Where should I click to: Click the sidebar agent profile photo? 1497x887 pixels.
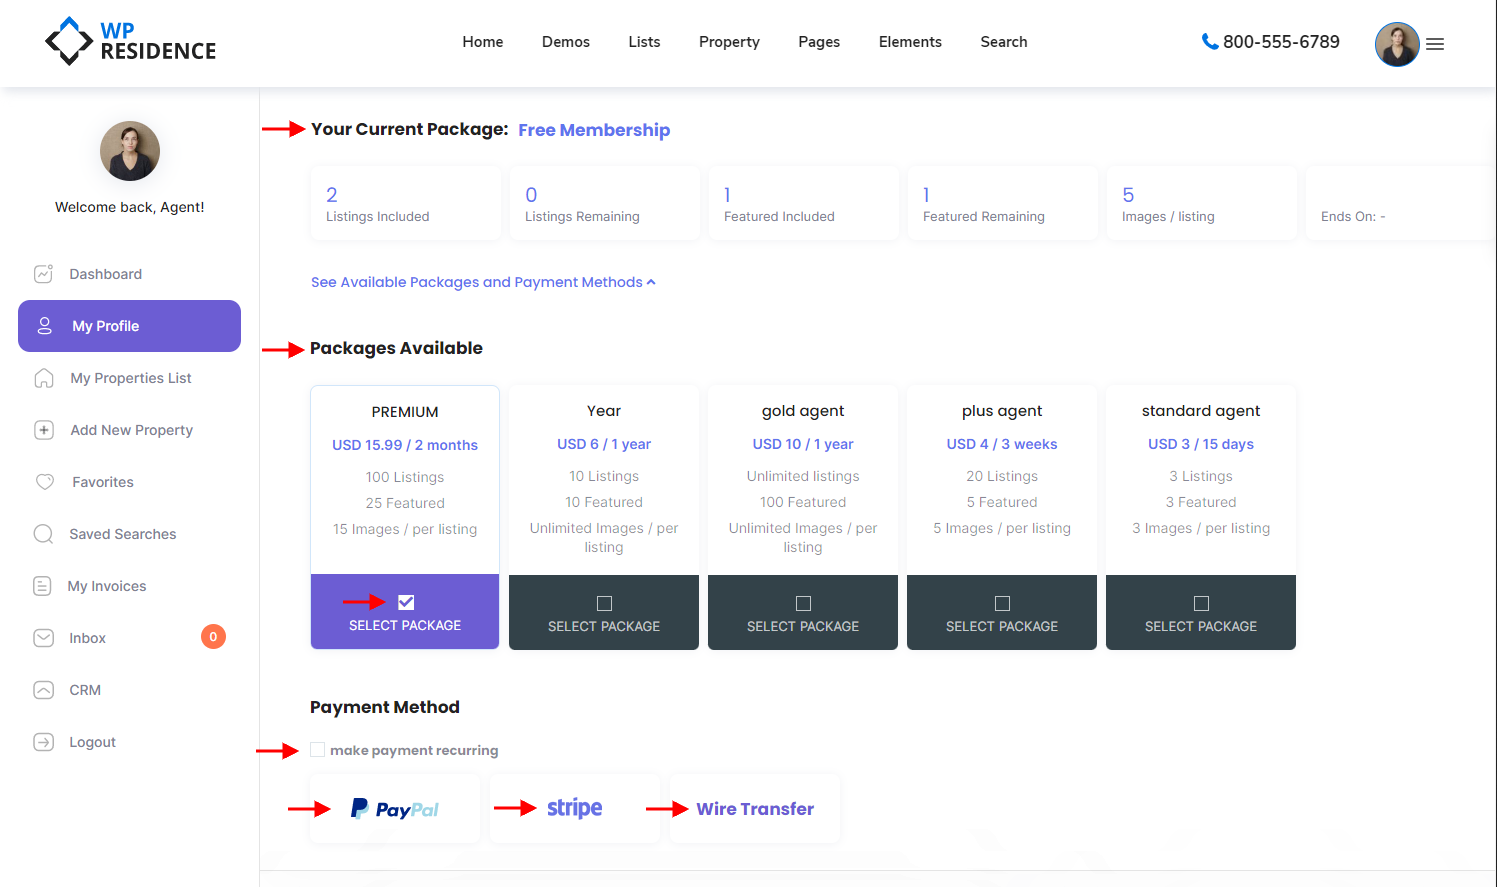[130, 151]
